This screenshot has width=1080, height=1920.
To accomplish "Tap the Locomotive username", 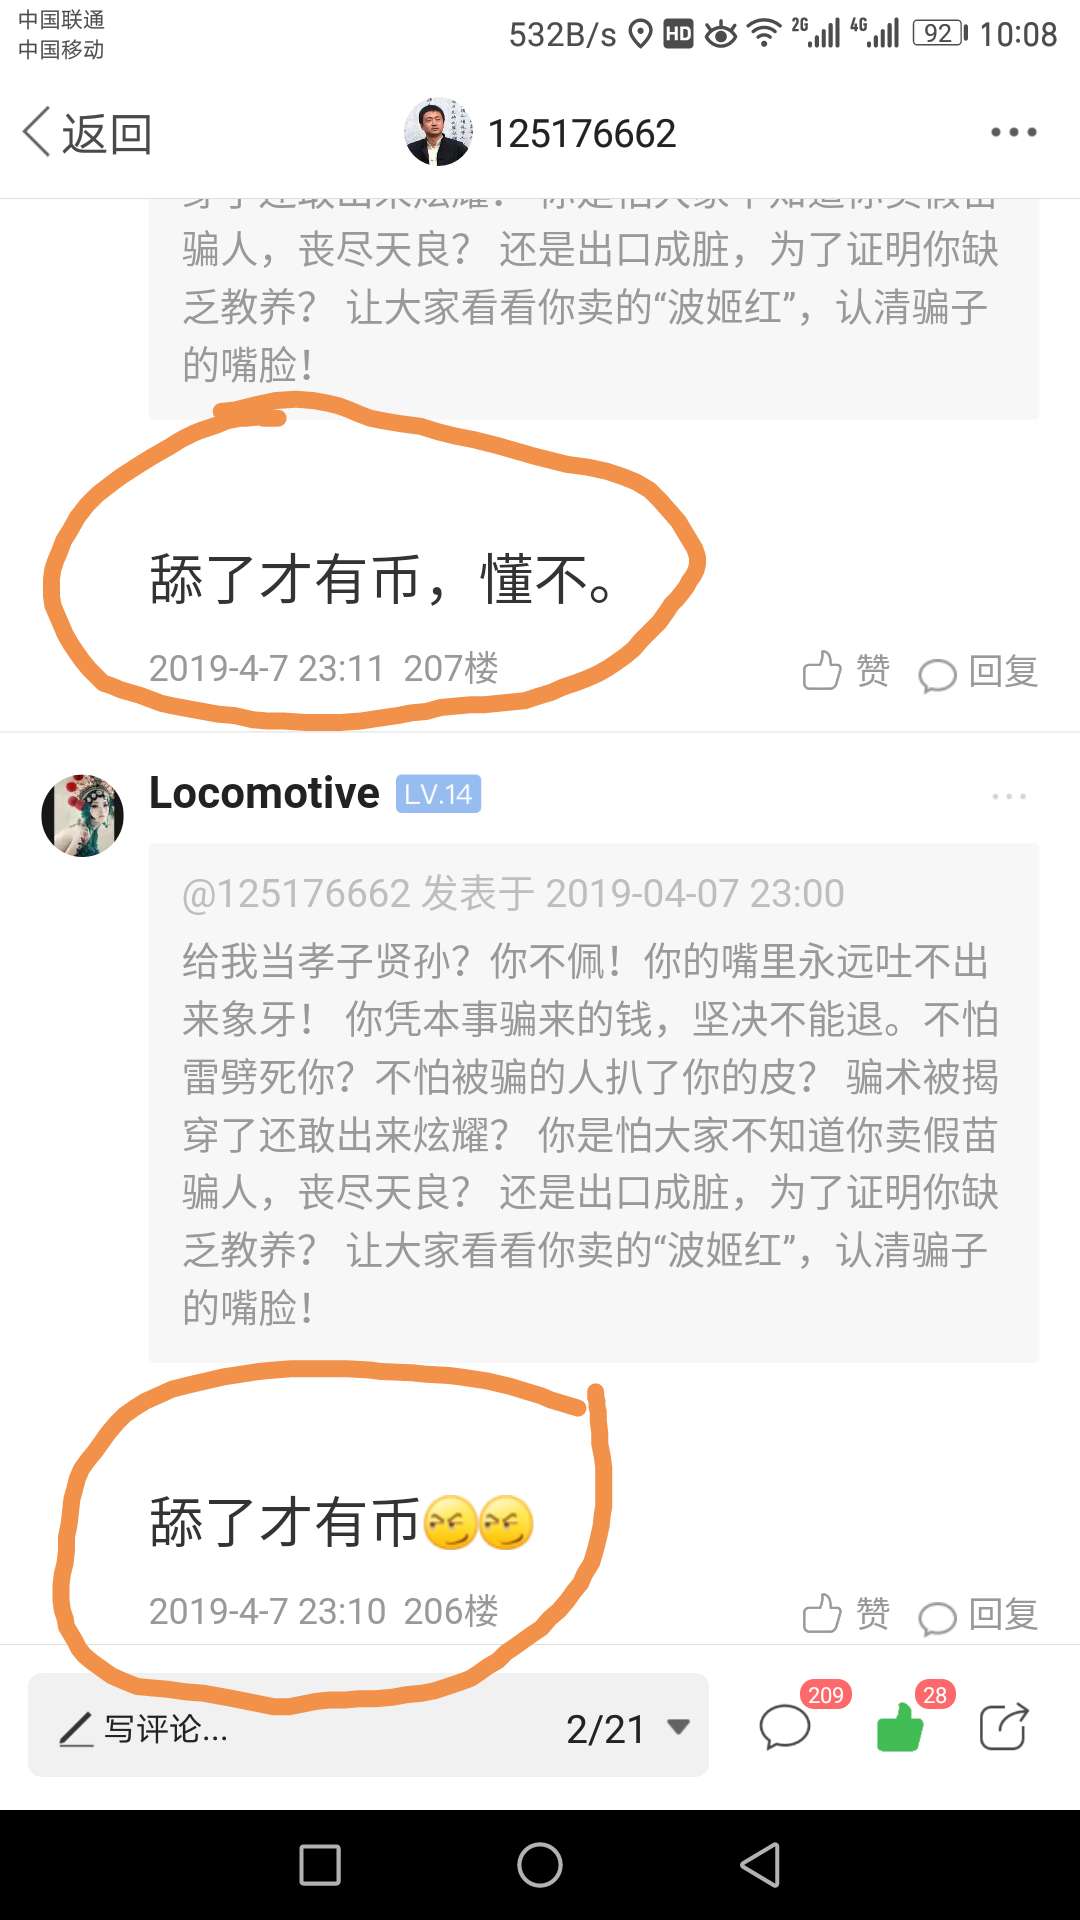I will coord(264,793).
